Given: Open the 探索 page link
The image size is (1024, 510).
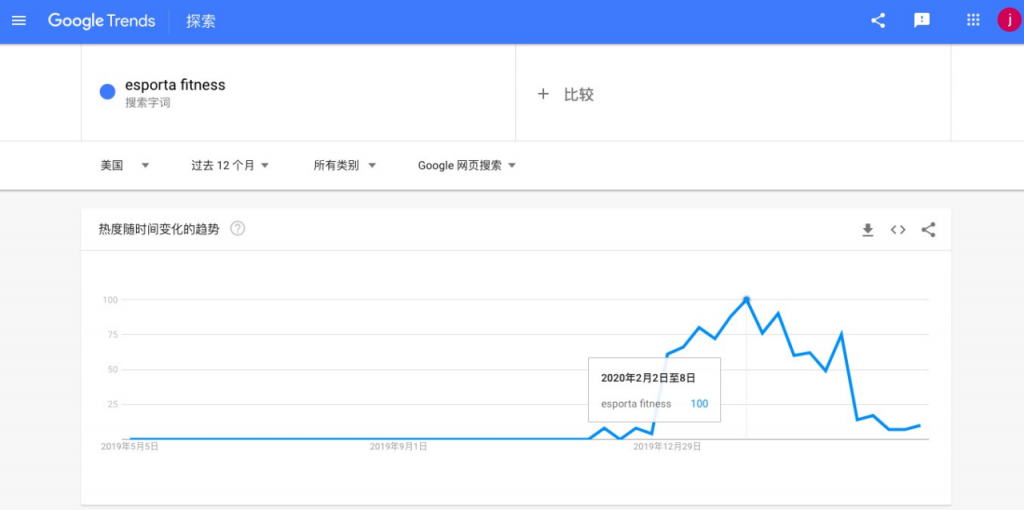Looking at the screenshot, I should pos(200,22).
